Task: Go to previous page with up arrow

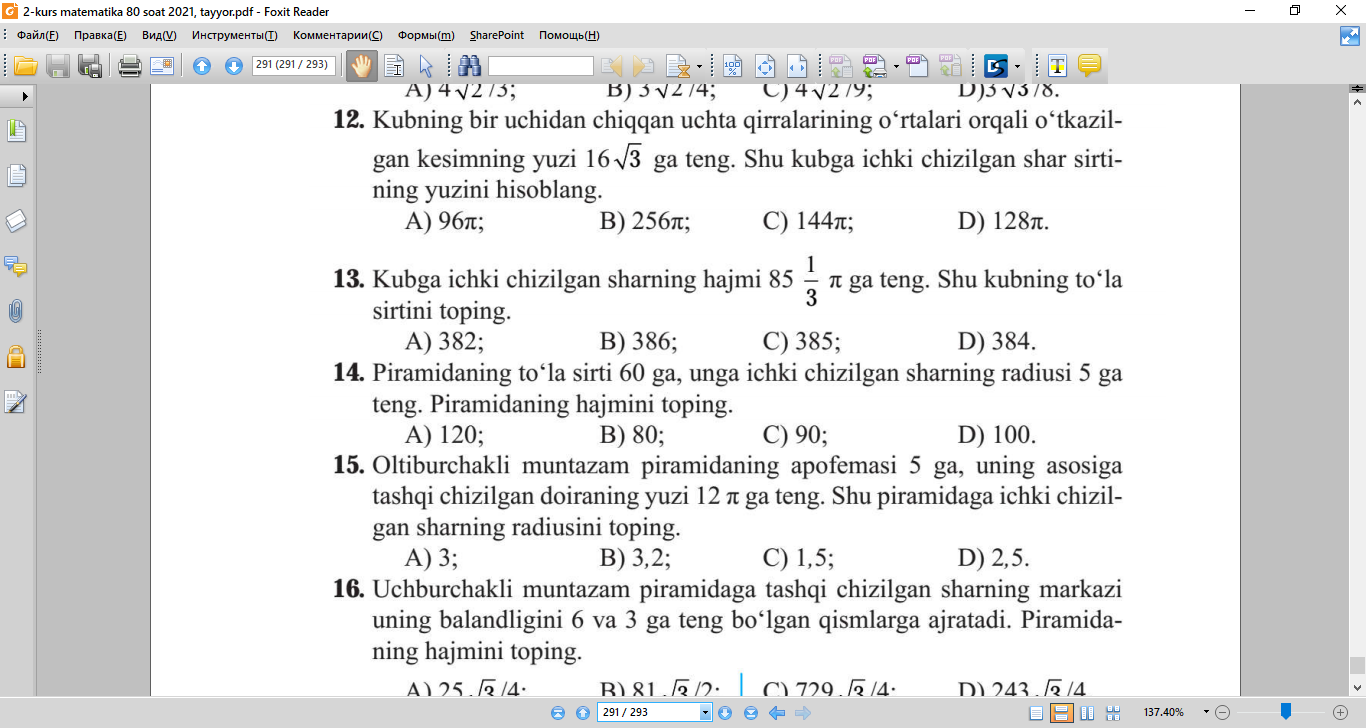Action: click(x=202, y=67)
